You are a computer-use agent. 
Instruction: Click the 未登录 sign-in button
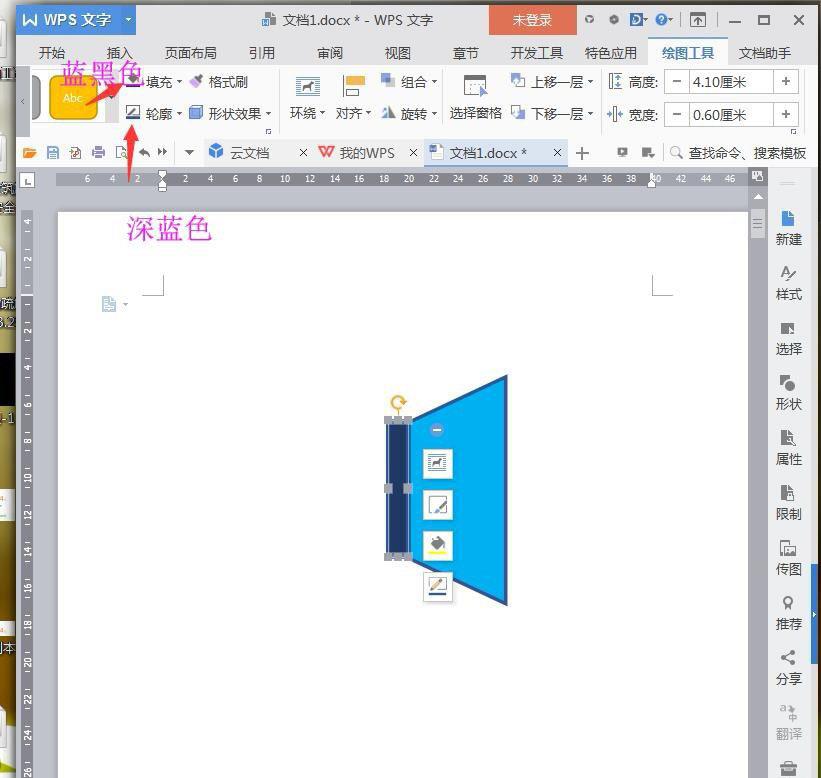point(531,19)
